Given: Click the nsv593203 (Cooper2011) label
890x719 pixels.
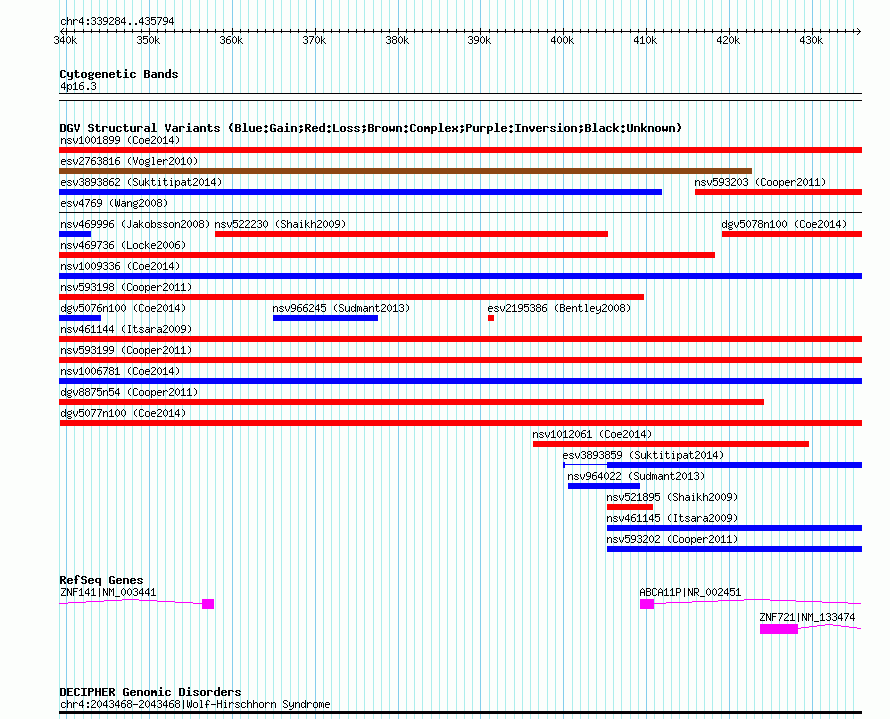Looking at the screenshot, I should pos(760,182).
